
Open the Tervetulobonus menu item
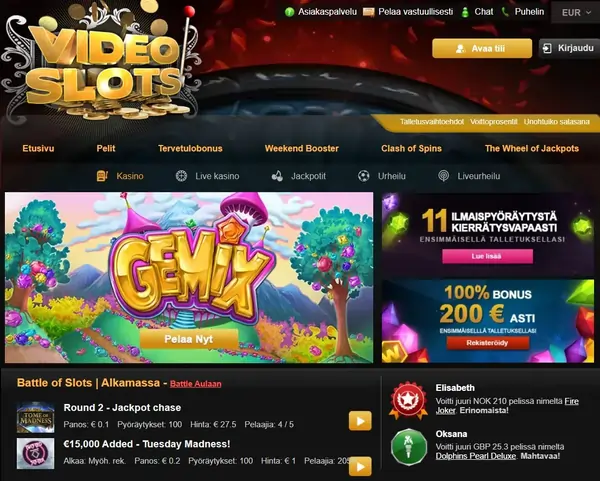(190, 148)
